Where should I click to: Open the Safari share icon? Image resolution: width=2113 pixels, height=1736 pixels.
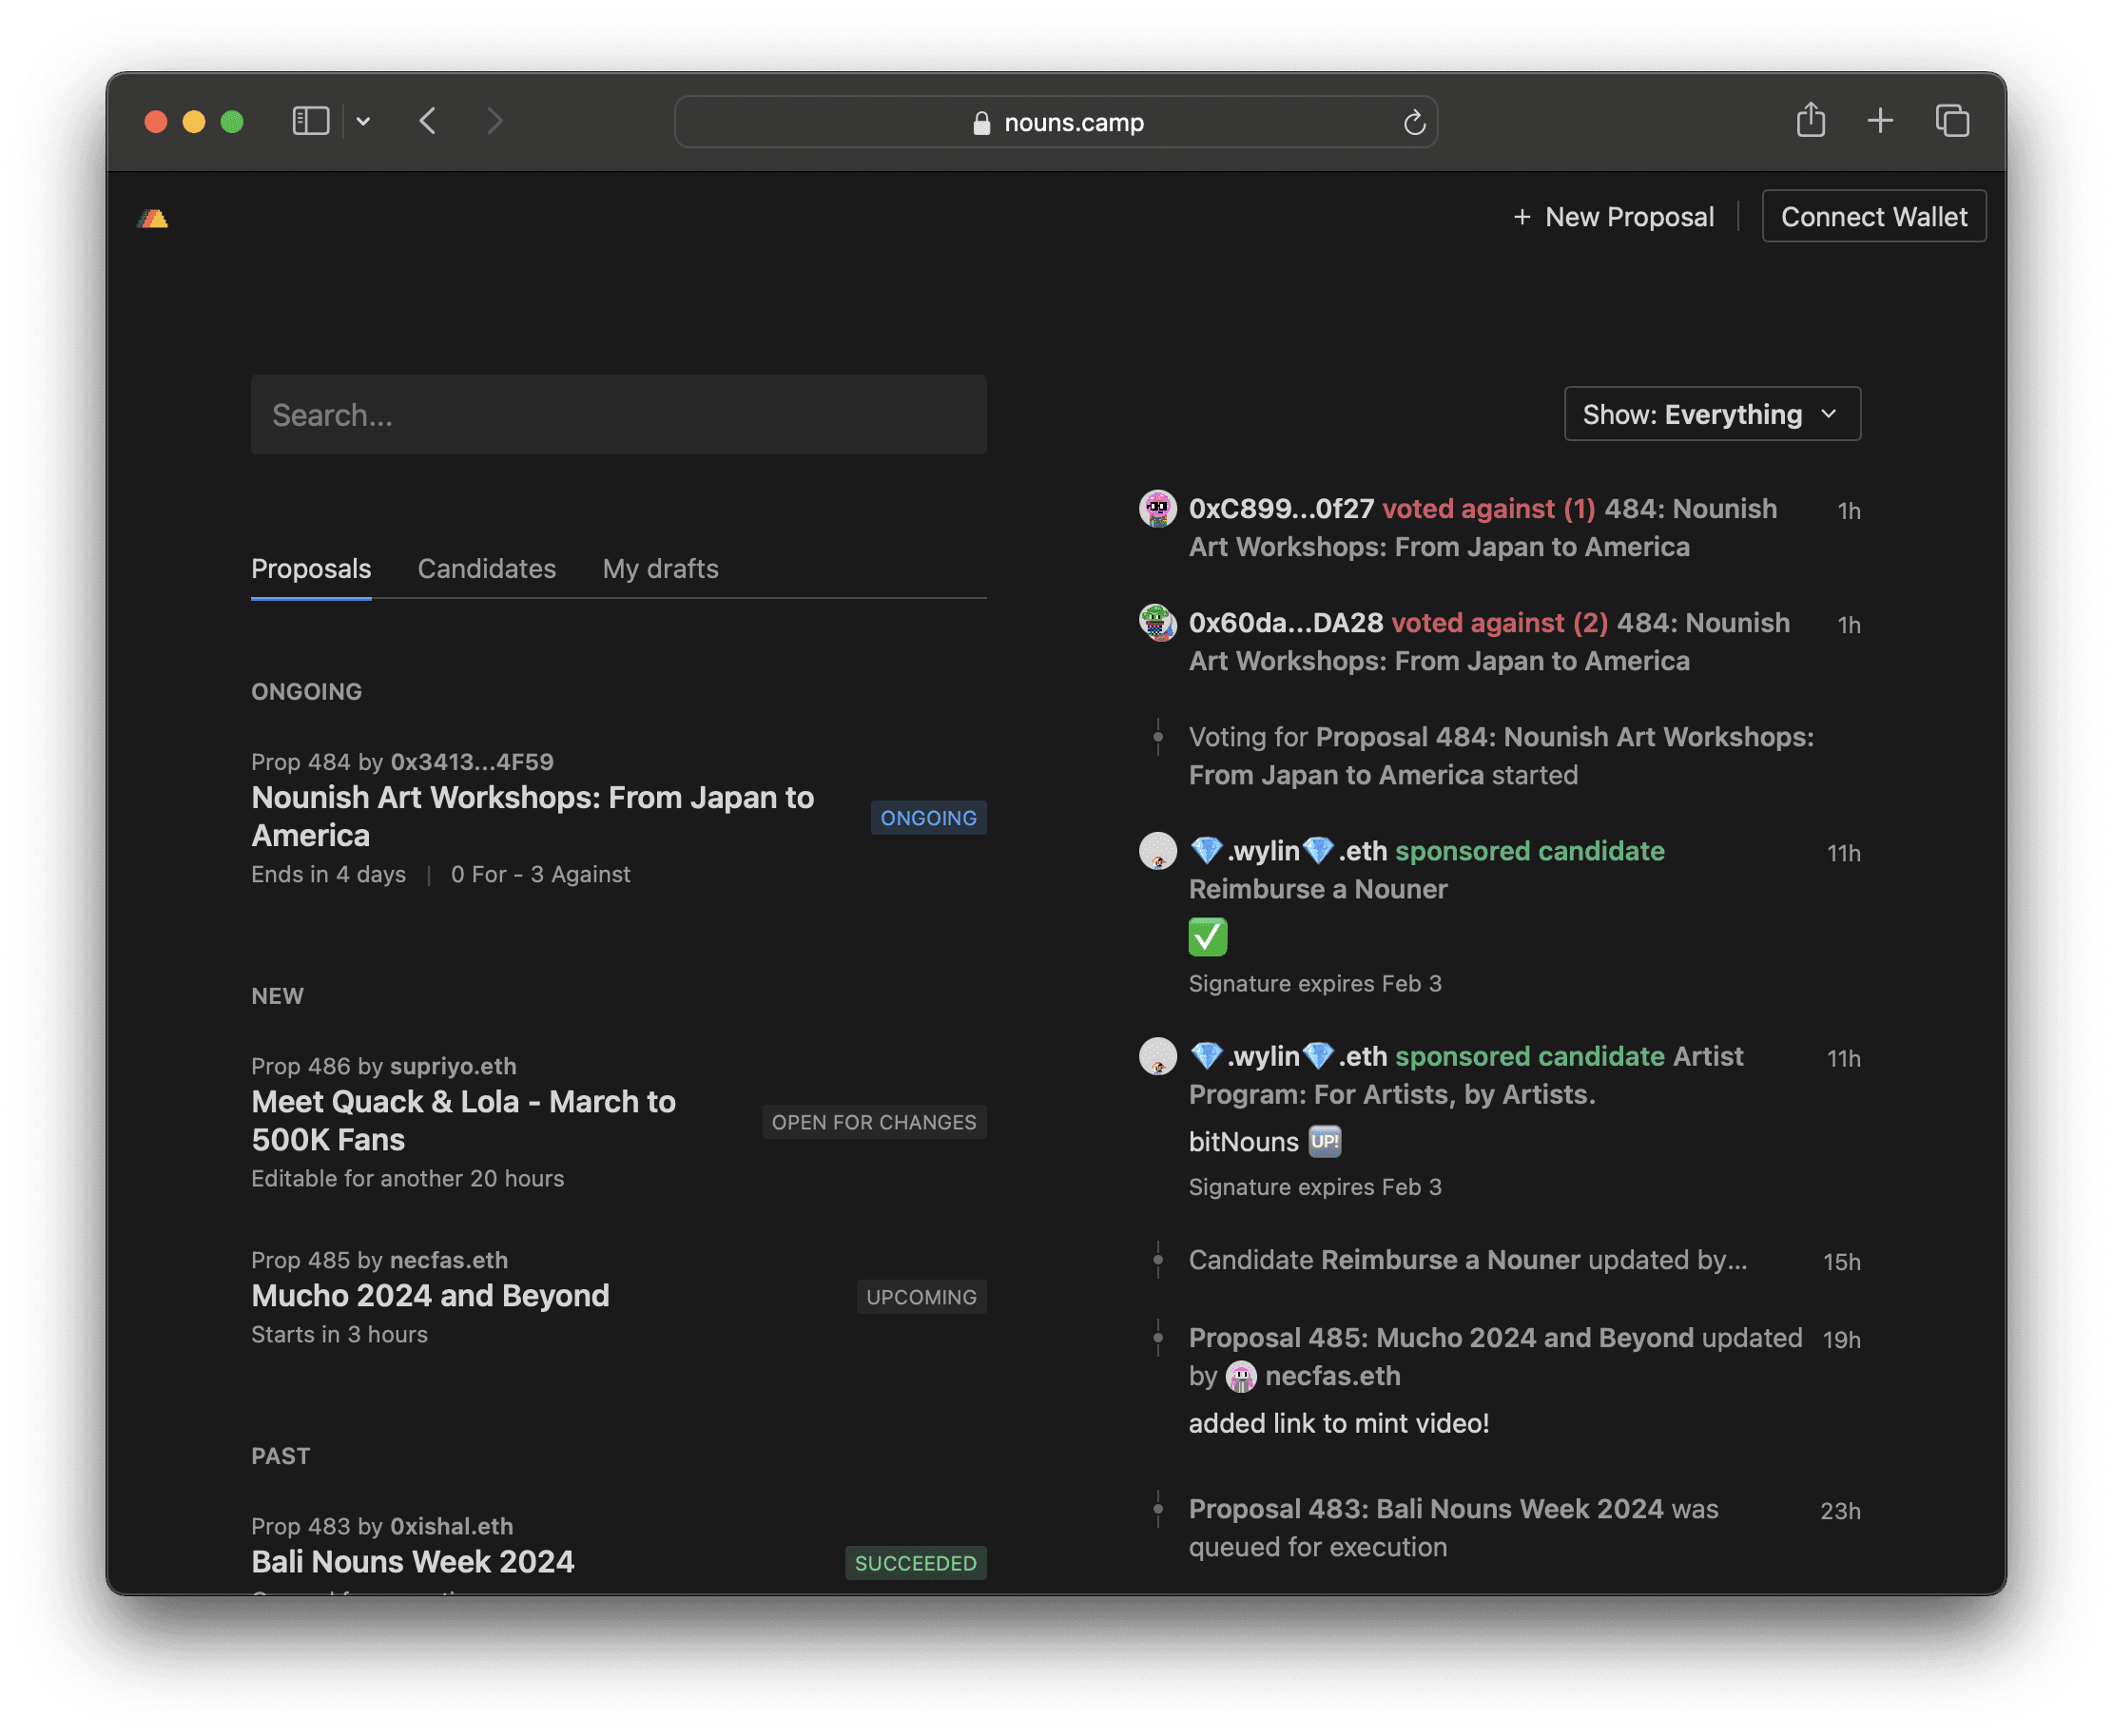pyautogui.click(x=1810, y=120)
